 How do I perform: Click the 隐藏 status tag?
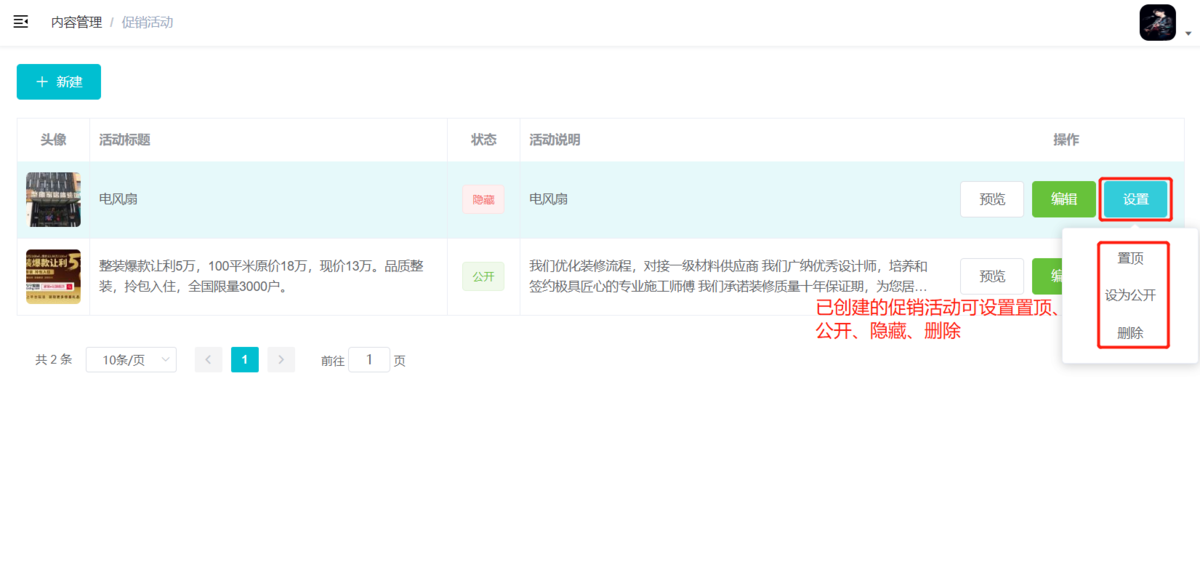click(x=483, y=199)
